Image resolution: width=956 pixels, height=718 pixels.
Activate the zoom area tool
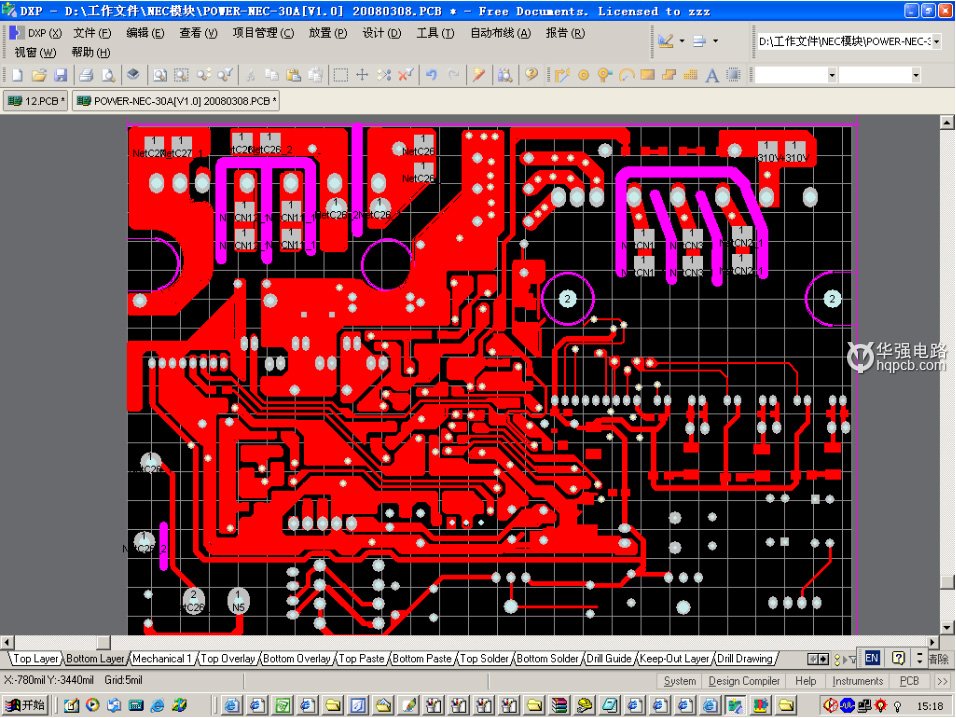(183, 74)
